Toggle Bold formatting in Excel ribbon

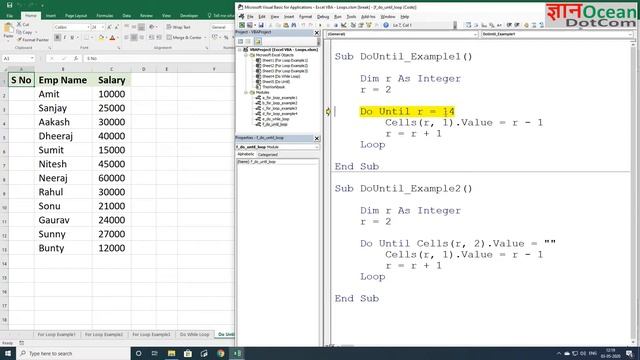click(58, 38)
